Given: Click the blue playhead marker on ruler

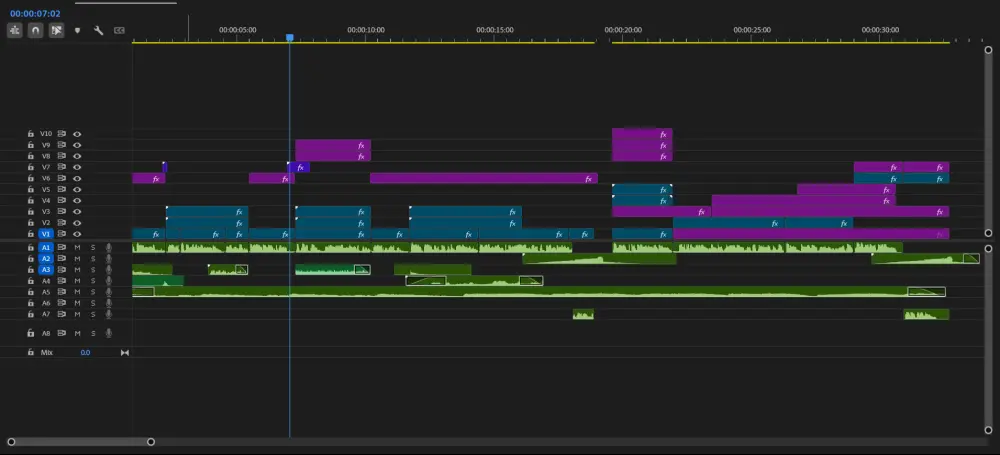Looking at the screenshot, I should pyautogui.click(x=290, y=38).
